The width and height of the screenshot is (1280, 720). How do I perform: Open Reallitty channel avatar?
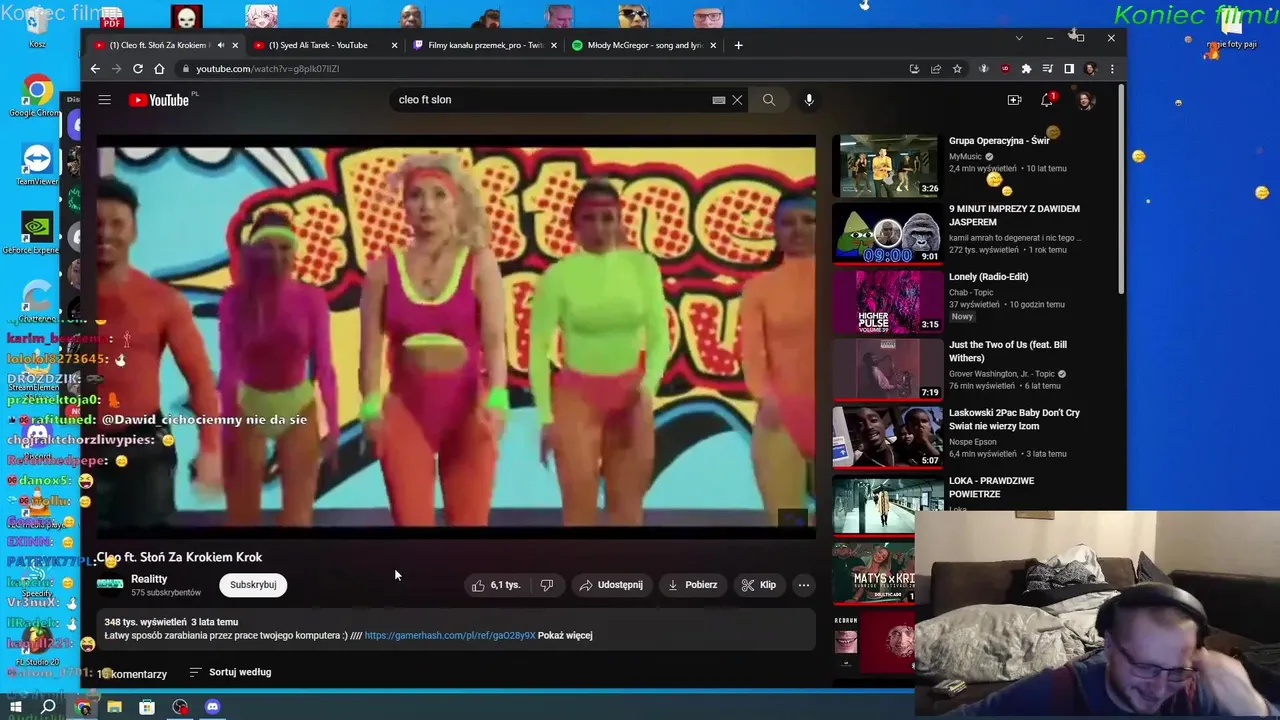[x=110, y=585]
